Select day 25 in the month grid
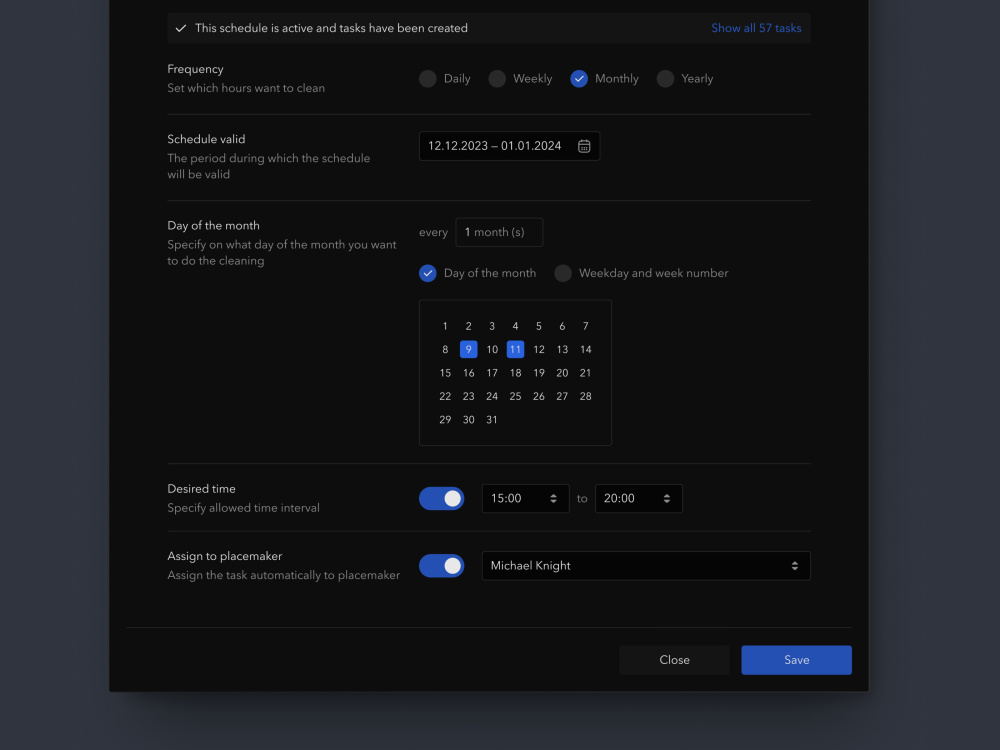Viewport: 1000px width, 750px height. click(515, 396)
